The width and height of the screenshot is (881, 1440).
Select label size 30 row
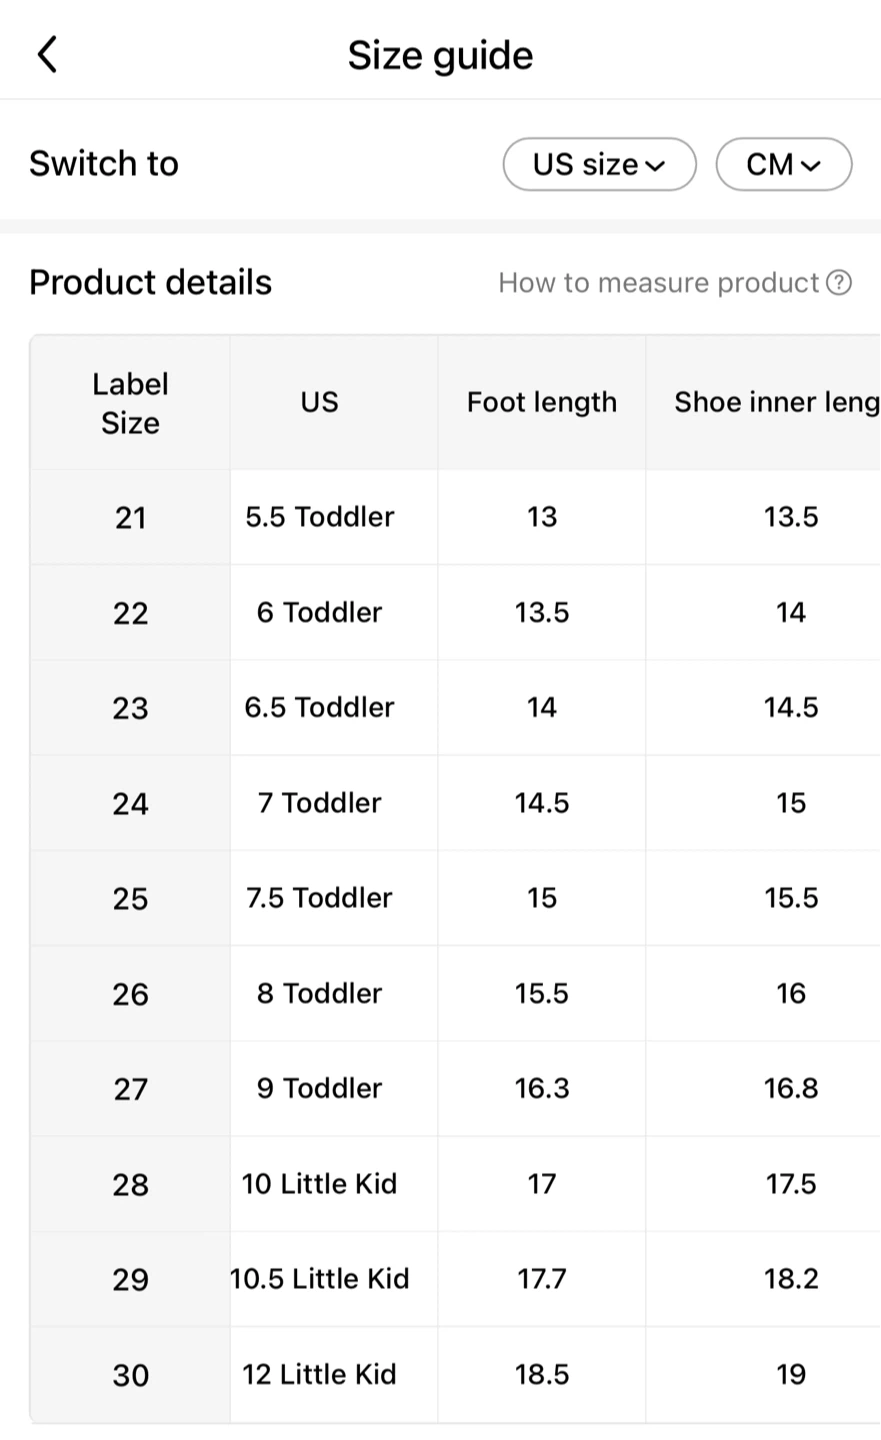tap(130, 1374)
